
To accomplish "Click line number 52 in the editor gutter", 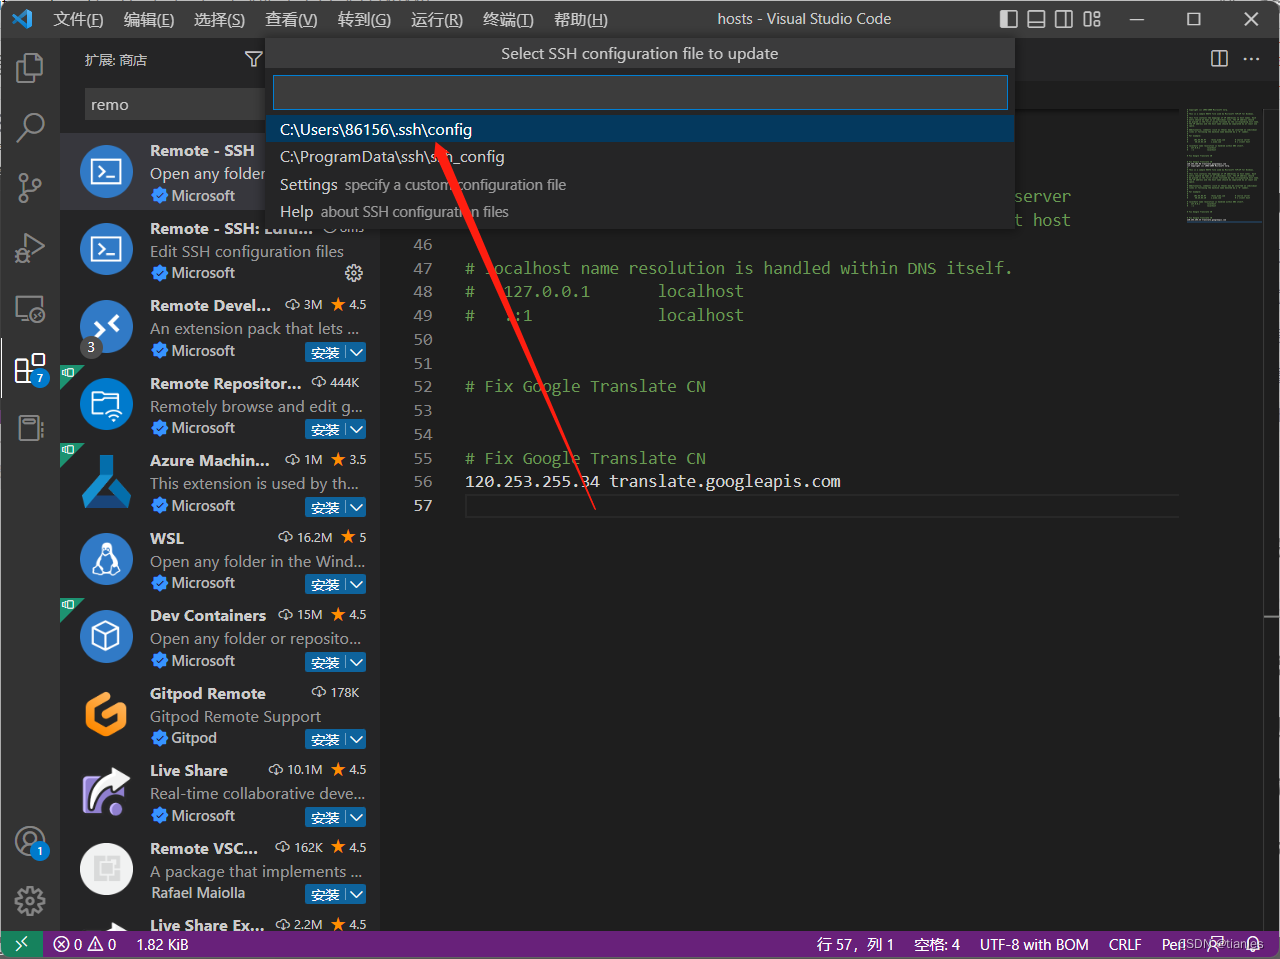I will [423, 387].
